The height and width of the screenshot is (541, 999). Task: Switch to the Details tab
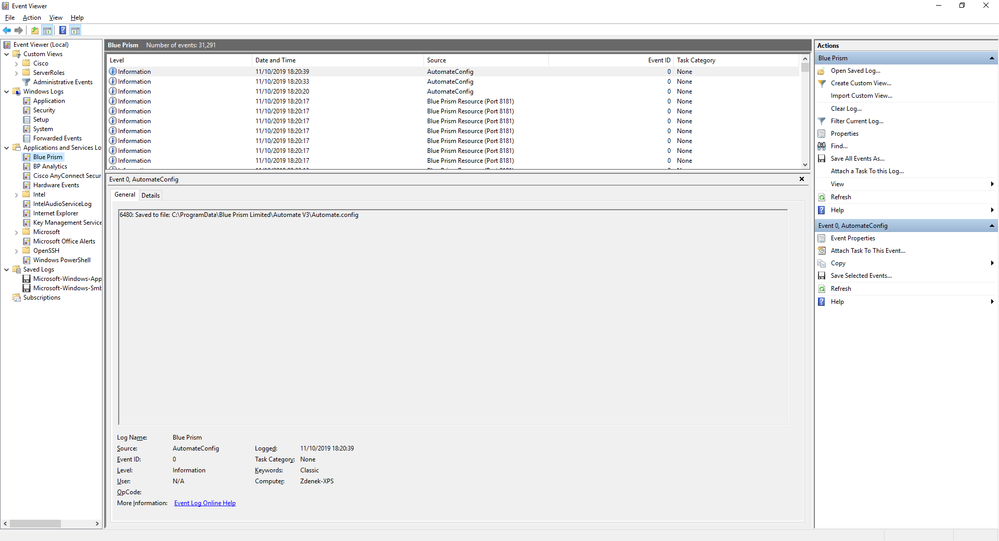pos(150,196)
